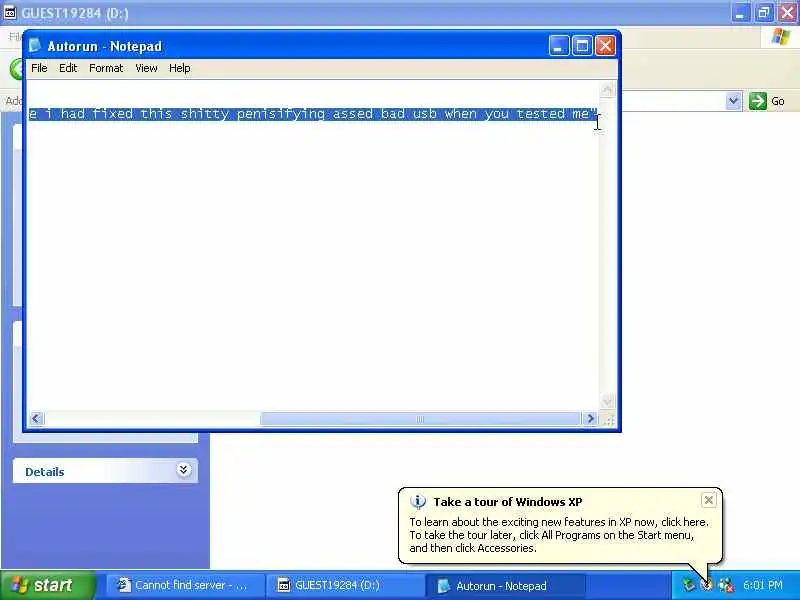The image size is (800, 600).
Task: Close the Take a tour balloon
Action: tap(709, 501)
